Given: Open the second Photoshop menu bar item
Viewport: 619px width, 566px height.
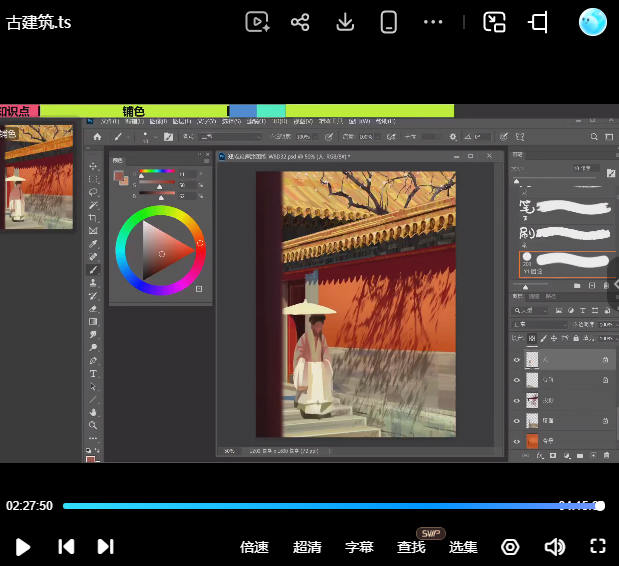Looking at the screenshot, I should click(x=134, y=121).
